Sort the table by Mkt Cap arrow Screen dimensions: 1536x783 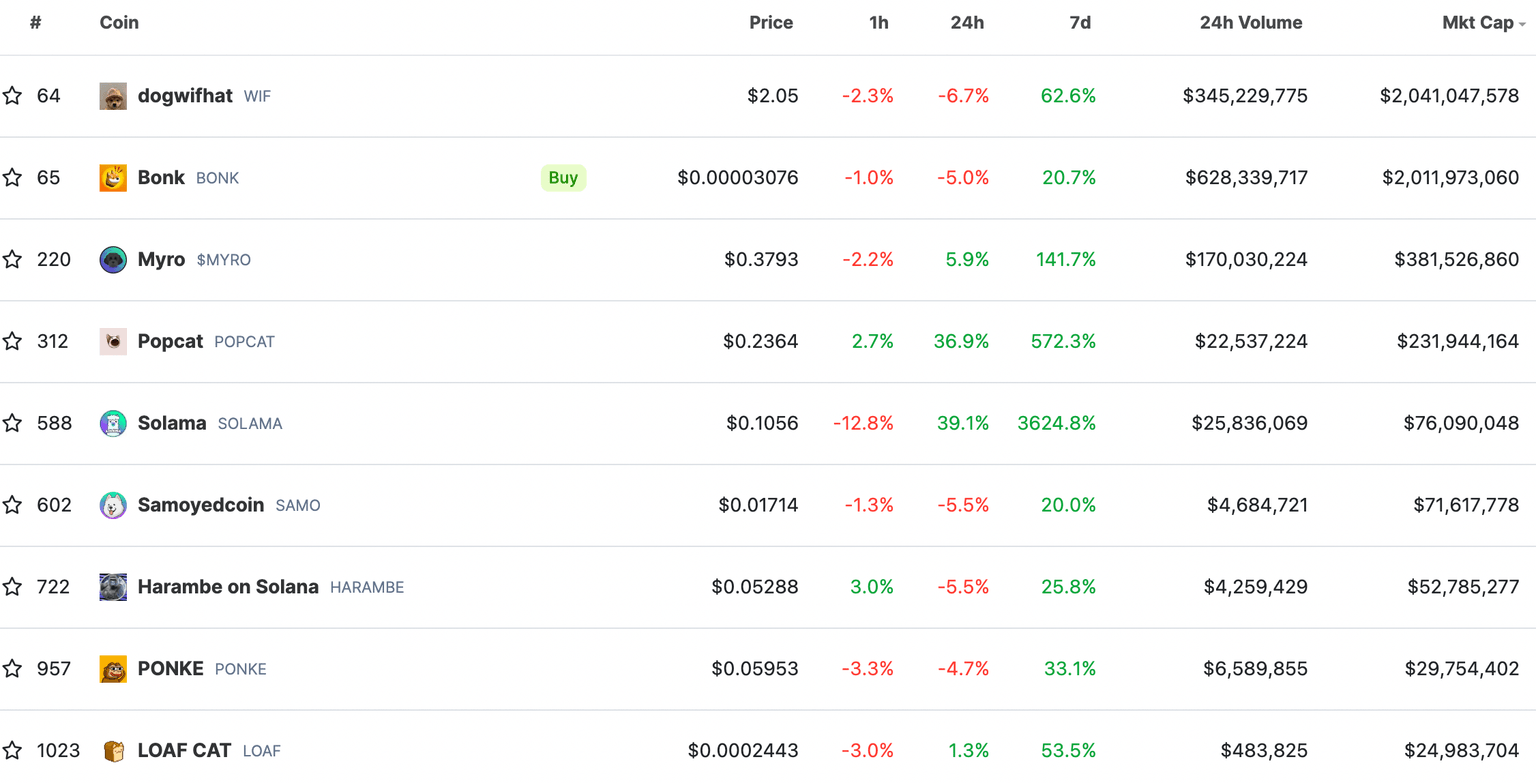click(1522, 24)
